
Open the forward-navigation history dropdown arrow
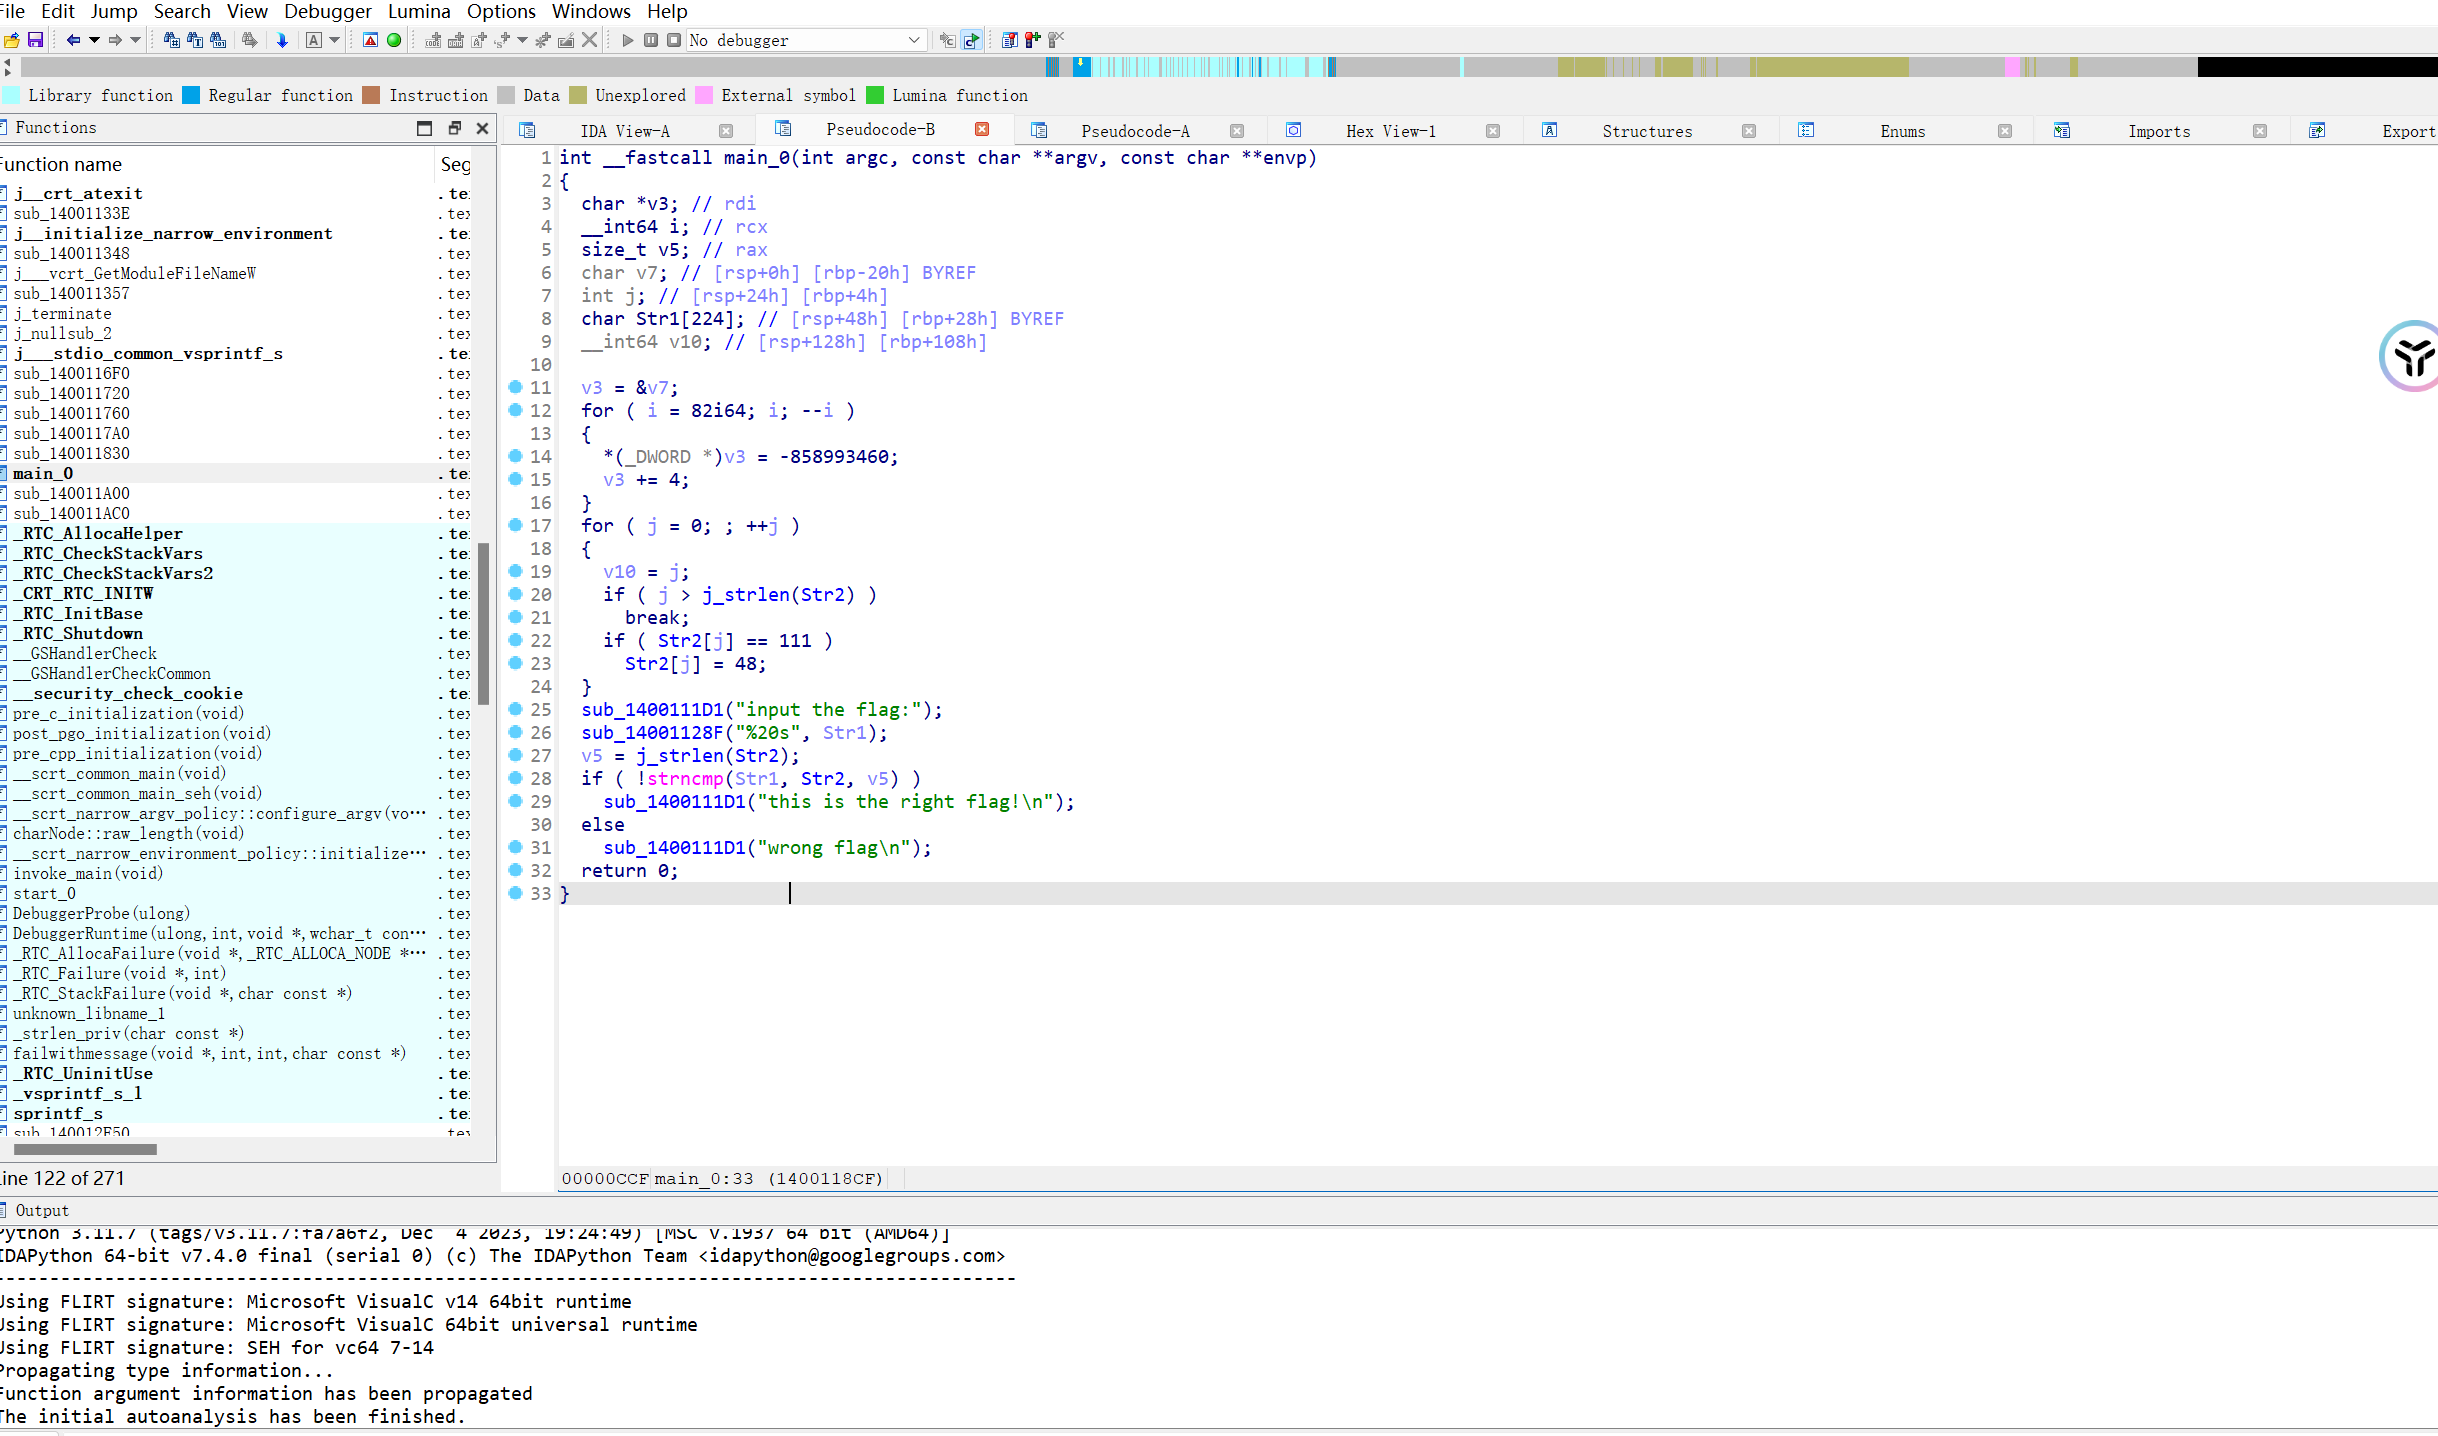[x=136, y=40]
